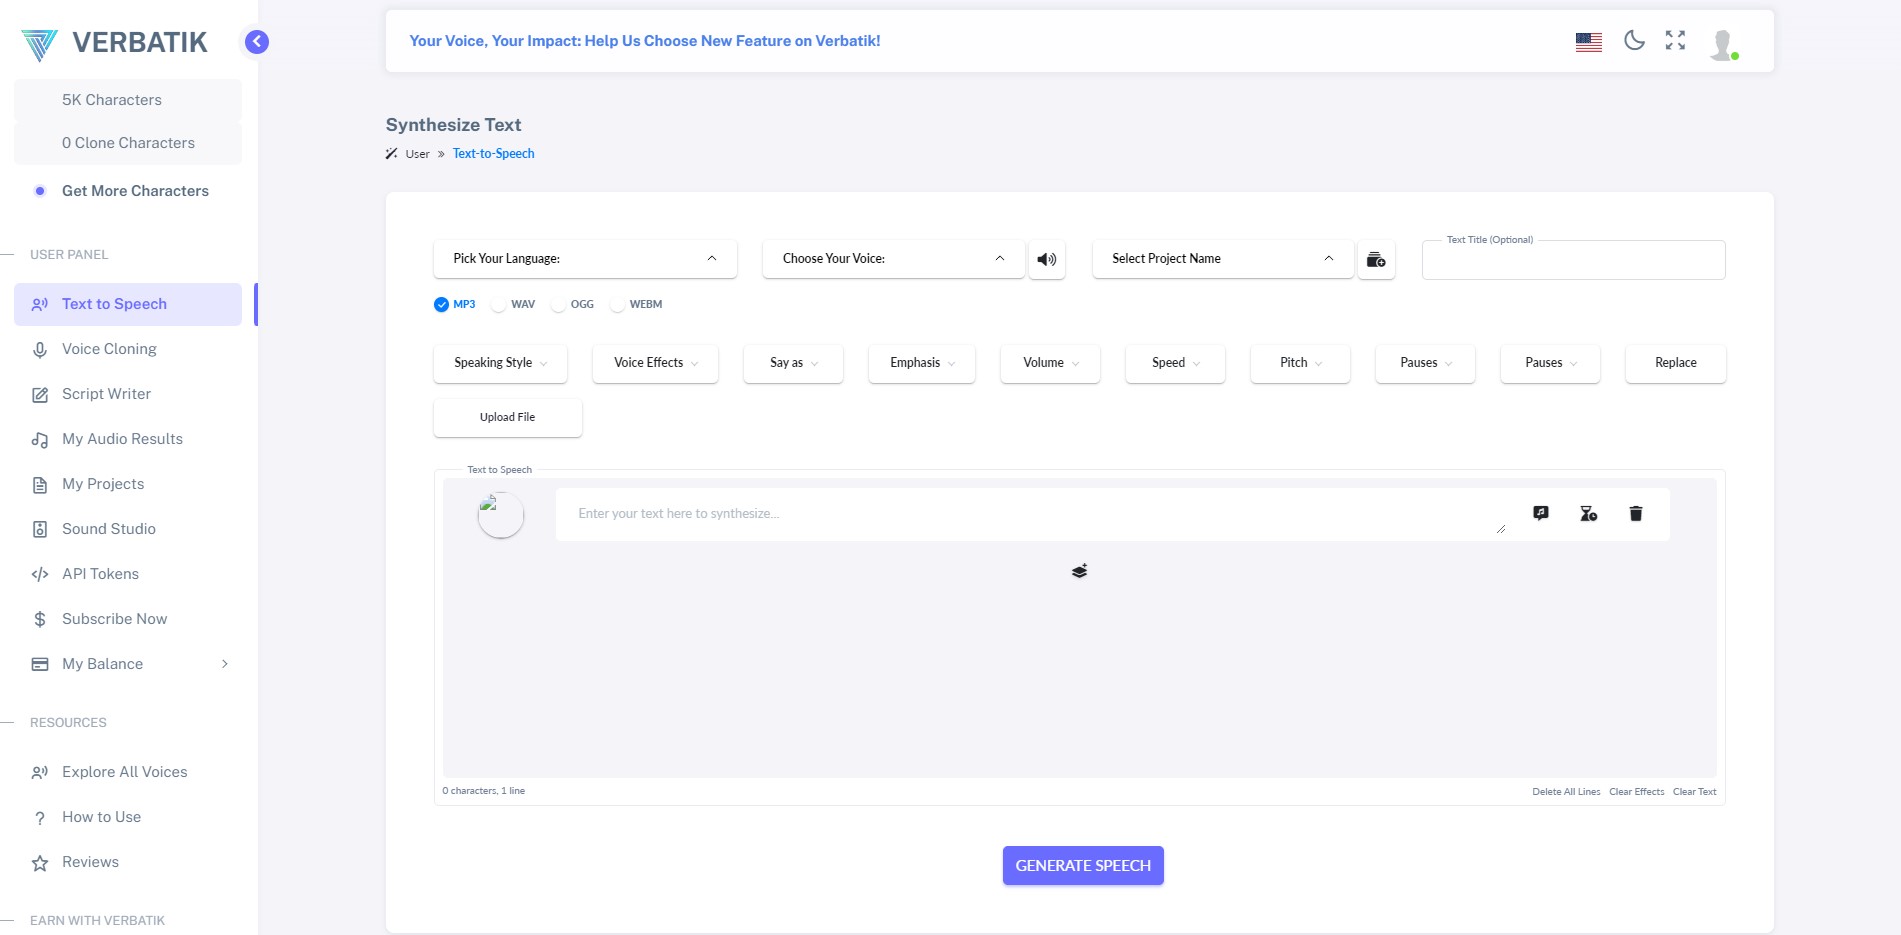Screen dimensions: 1901x935
Task: Click the Reviews star icon
Action: [40, 863]
